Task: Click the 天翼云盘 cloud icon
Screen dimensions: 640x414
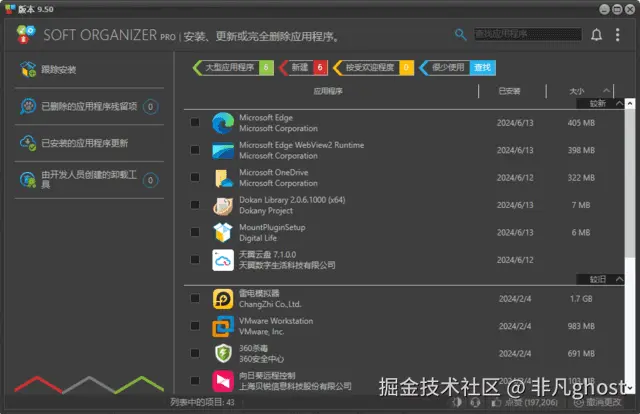Action: click(223, 260)
